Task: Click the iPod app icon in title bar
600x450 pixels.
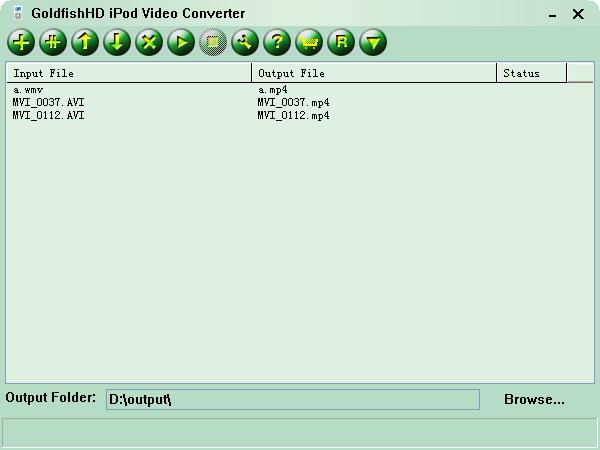Action: (17, 13)
